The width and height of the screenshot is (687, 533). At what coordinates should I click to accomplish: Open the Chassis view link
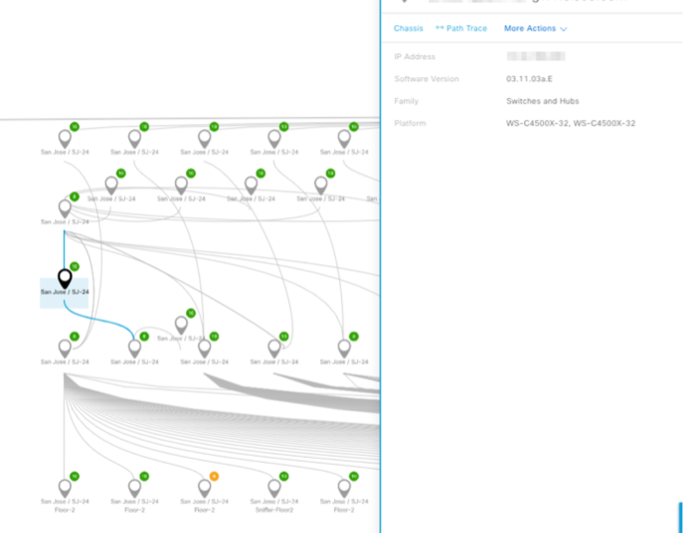[408, 28]
